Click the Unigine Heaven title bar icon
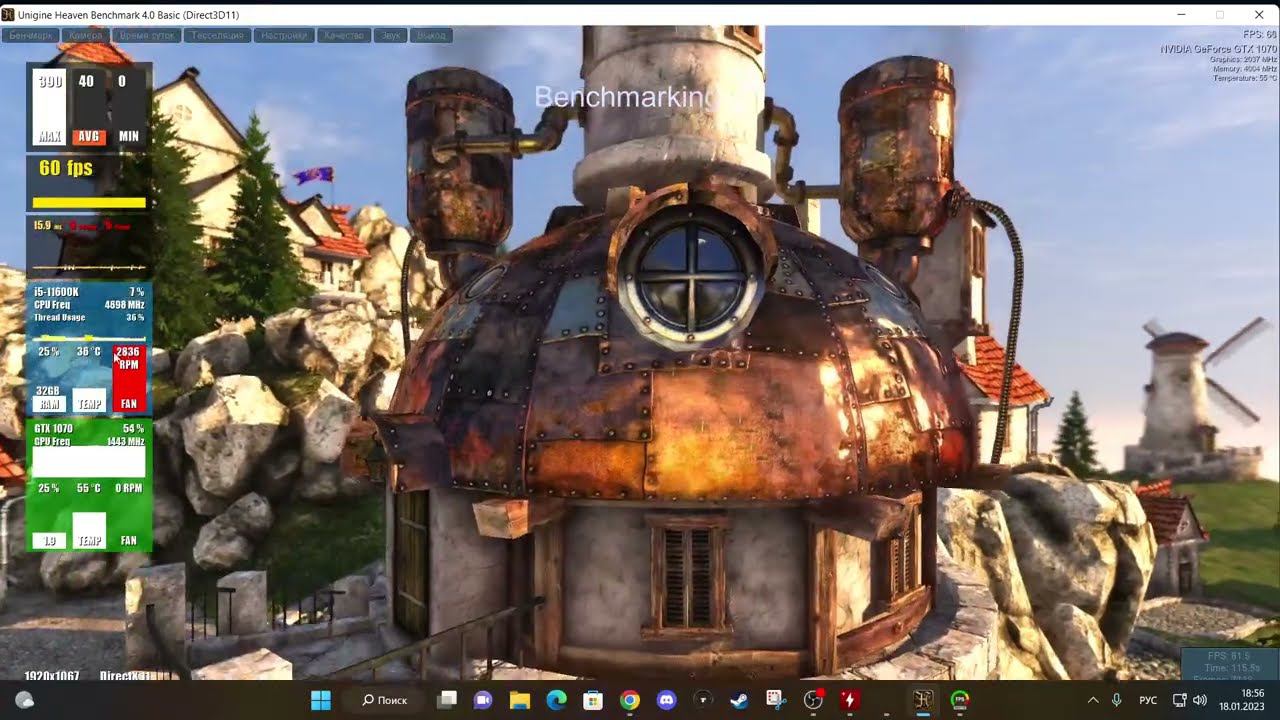 [10, 15]
